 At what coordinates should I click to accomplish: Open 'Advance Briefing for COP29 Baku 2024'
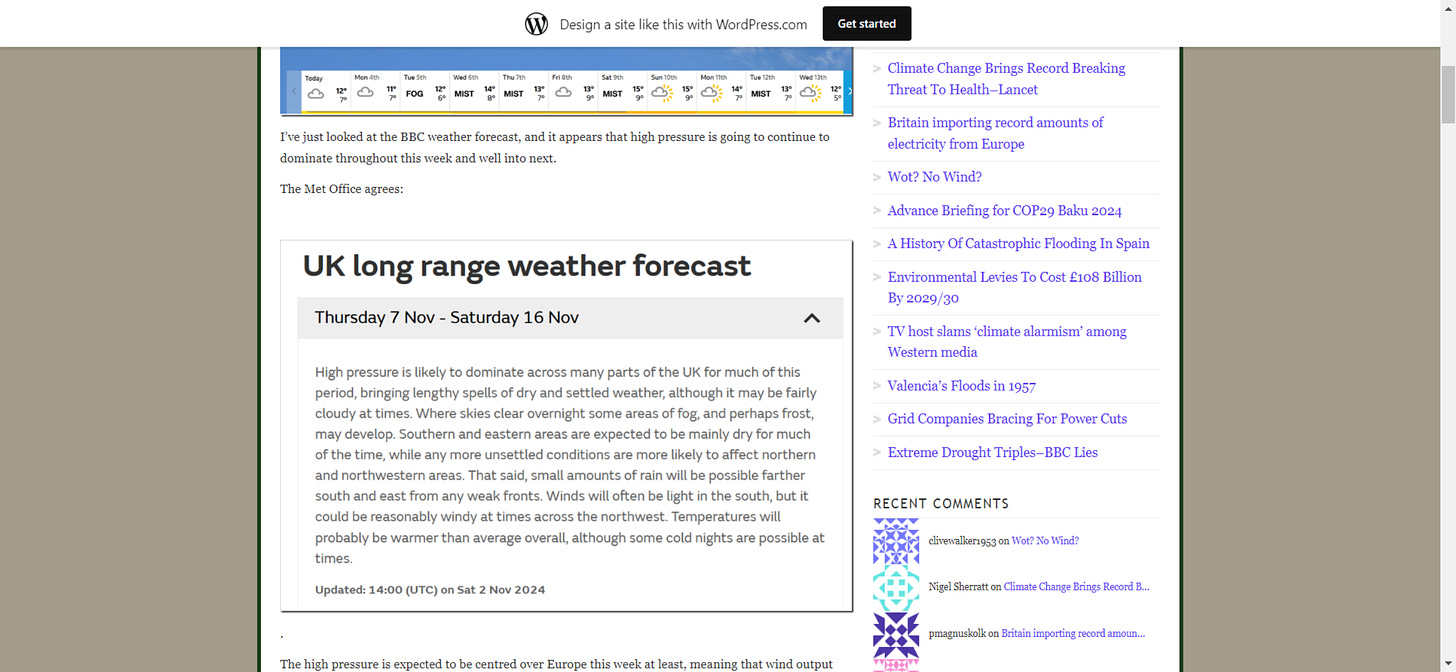tap(1004, 211)
